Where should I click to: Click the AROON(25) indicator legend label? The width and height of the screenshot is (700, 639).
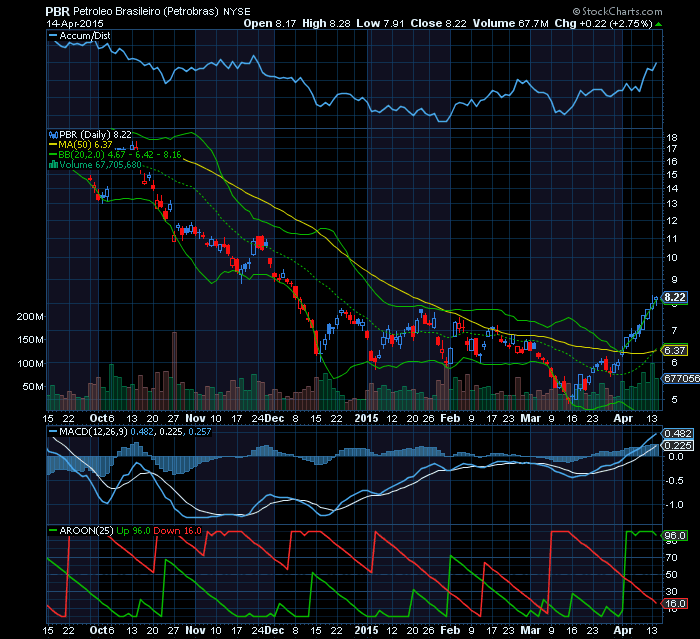[86, 531]
